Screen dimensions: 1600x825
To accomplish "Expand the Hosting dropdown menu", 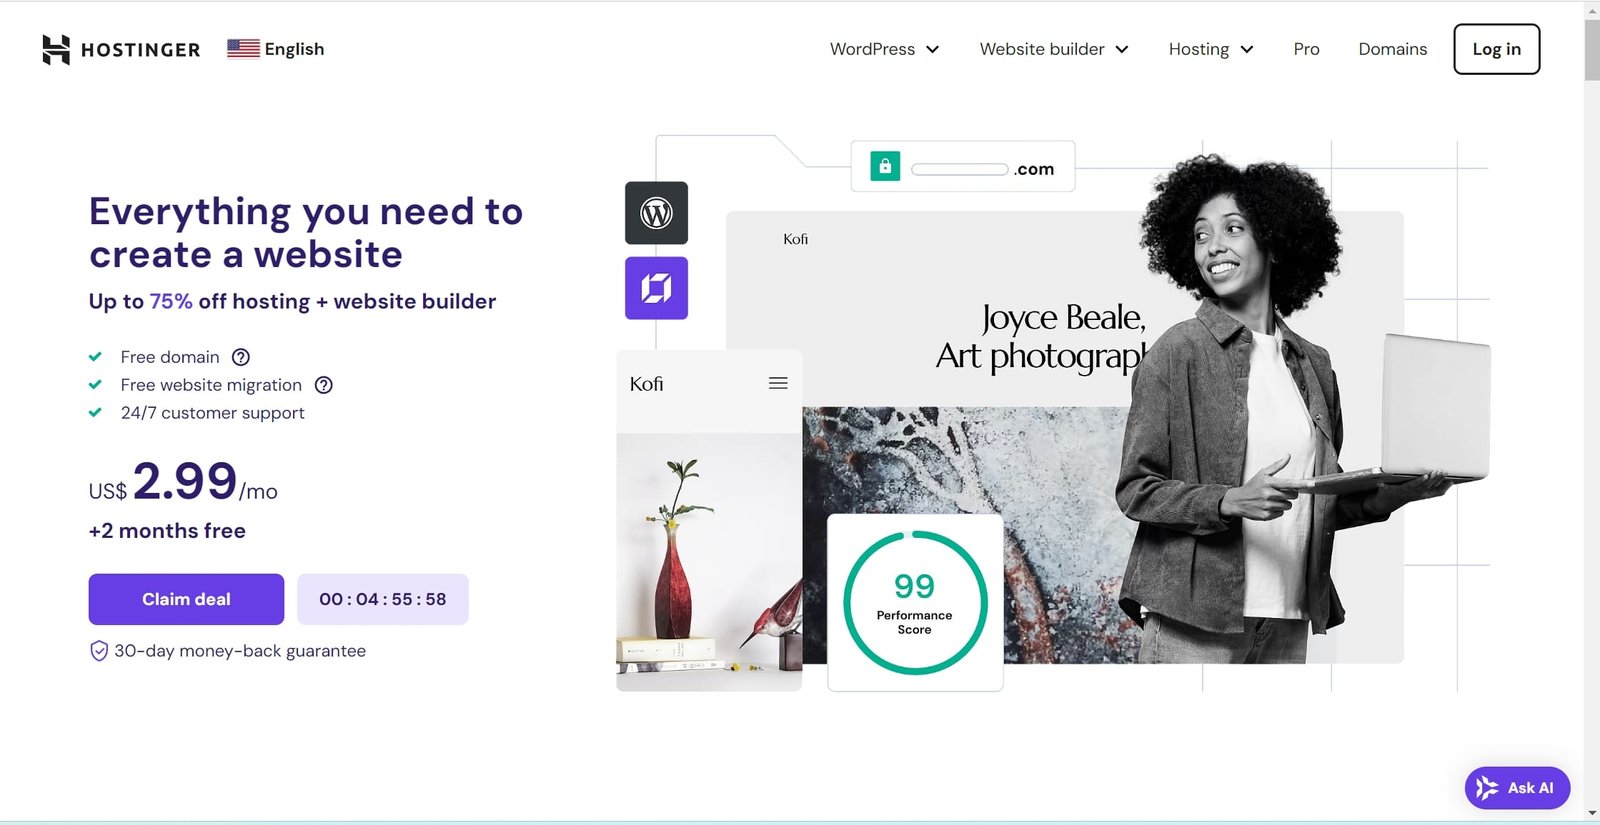I will [x=1210, y=49].
